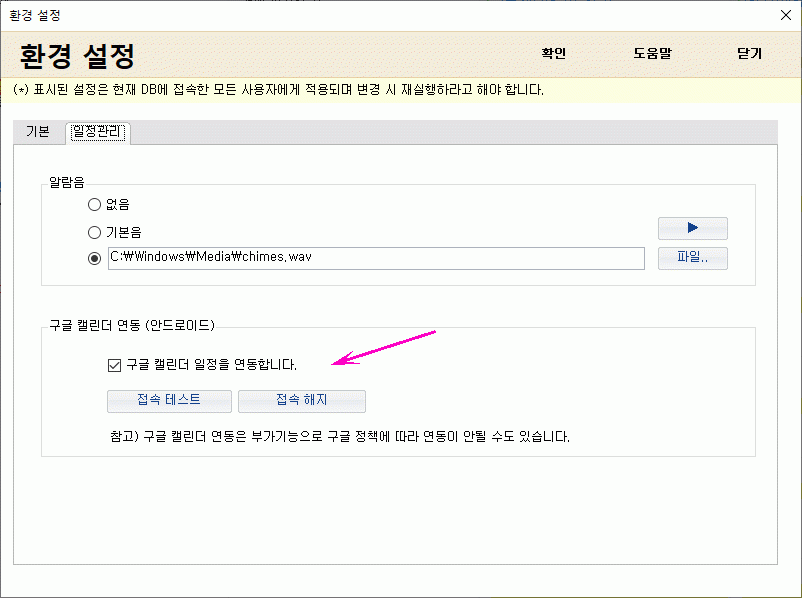Click the (*) 표시된 설정은 notice text
This screenshot has height=598, width=802.
[278, 90]
